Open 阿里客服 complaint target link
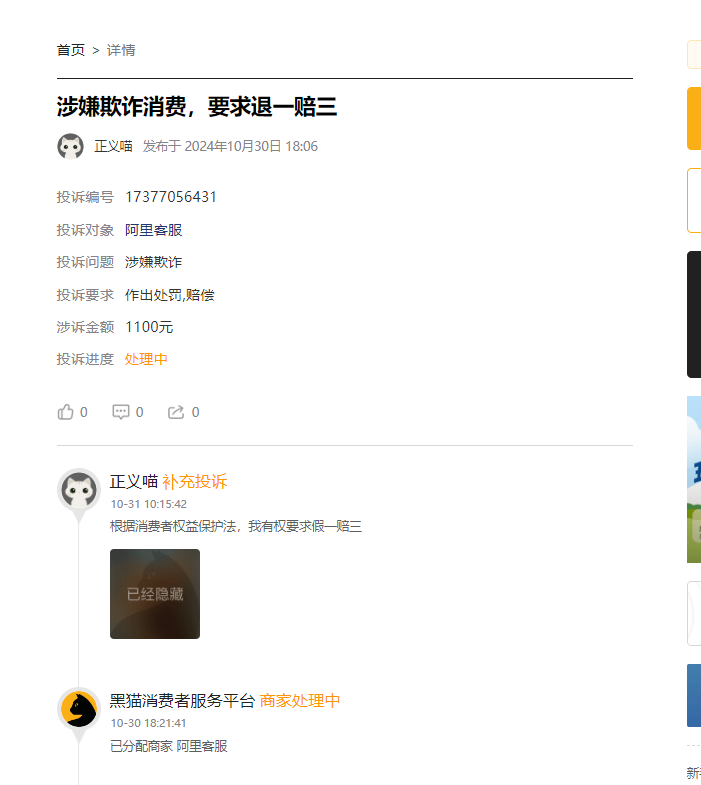Screen dimensions: 701x785 tap(154, 230)
